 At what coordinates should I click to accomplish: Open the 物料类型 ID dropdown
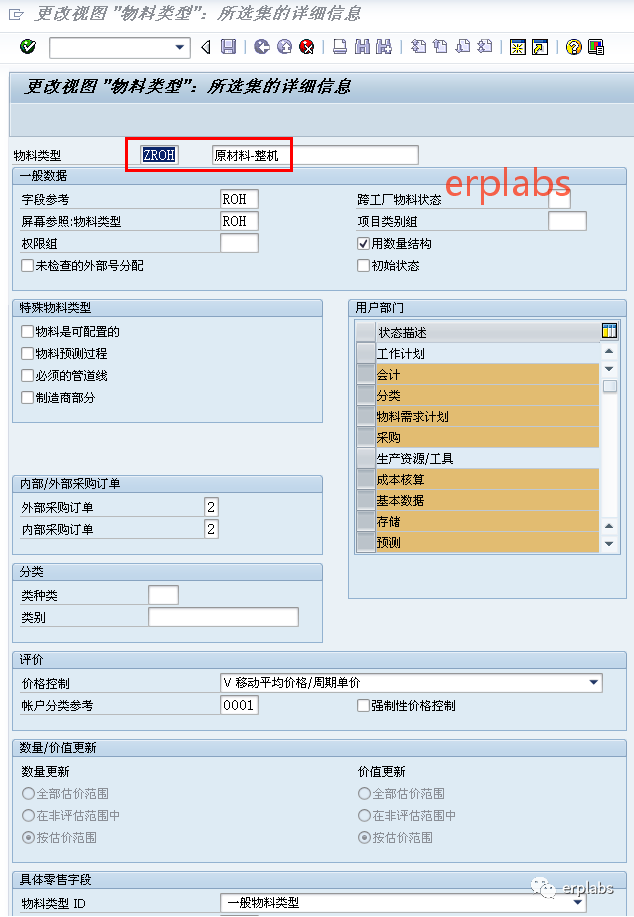(577, 902)
